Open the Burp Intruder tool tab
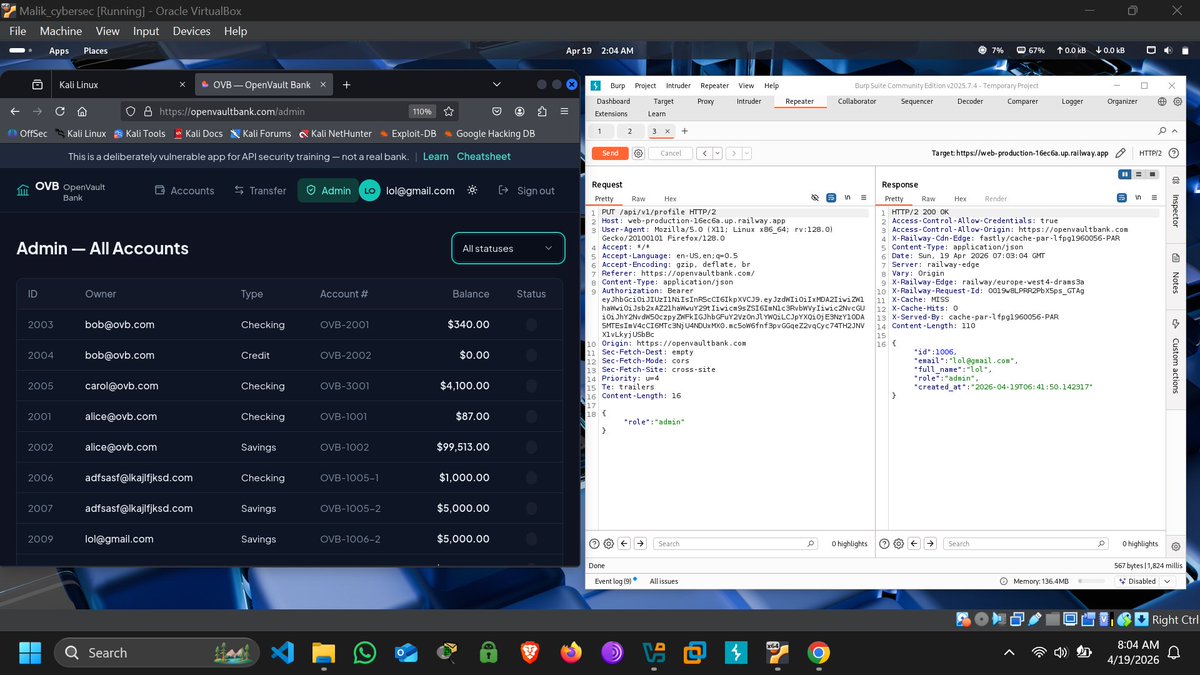This screenshot has width=1200, height=675. (749, 101)
